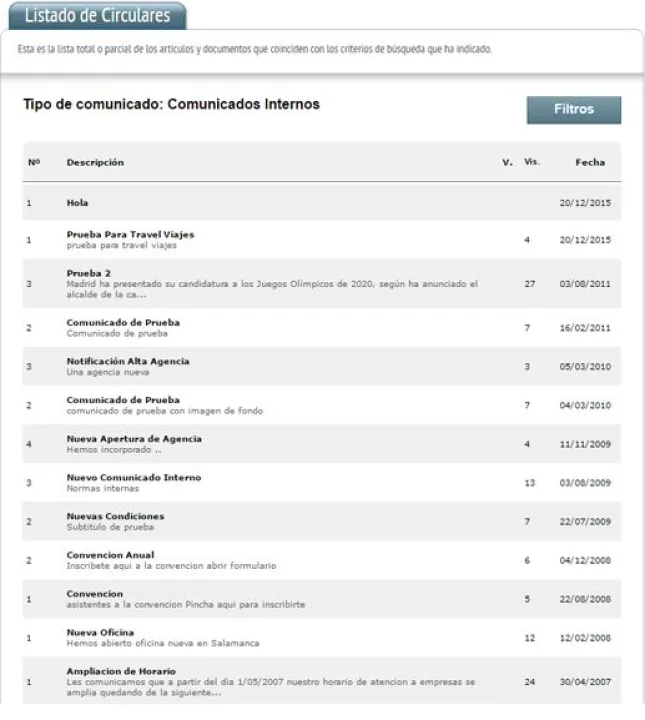Select the Nueva Oficina circular

pyautogui.click(x=100, y=632)
